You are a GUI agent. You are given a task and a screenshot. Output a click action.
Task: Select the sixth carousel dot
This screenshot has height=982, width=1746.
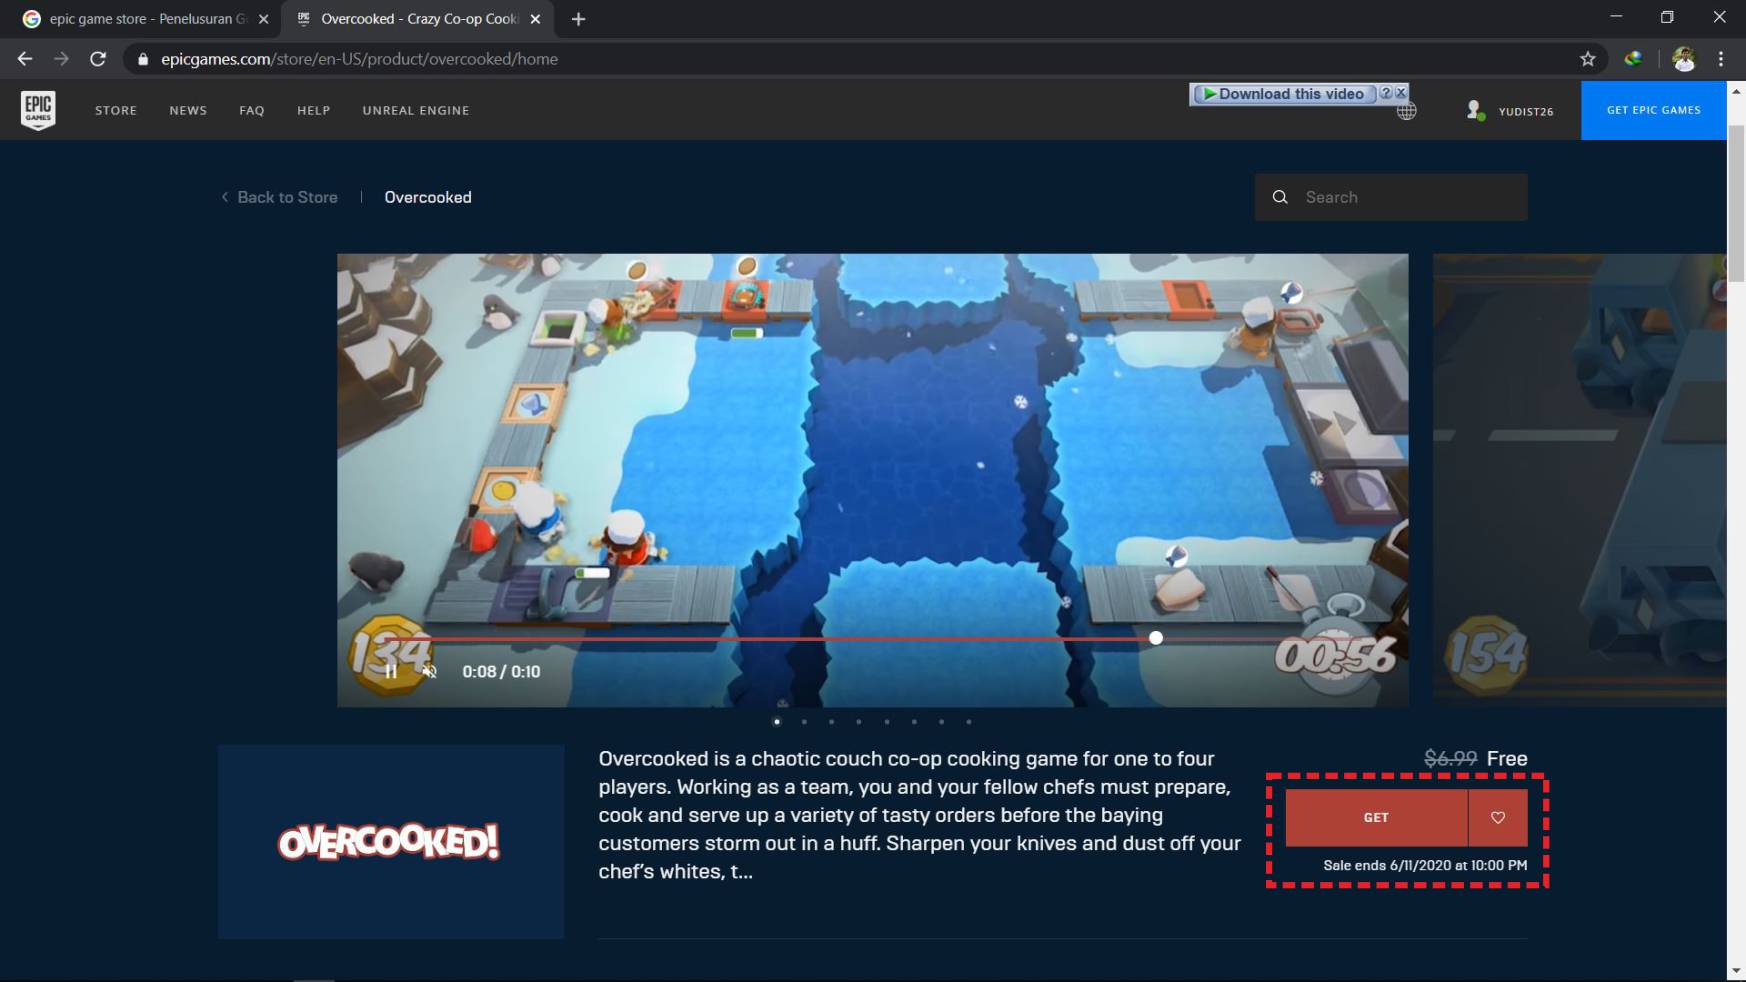(914, 721)
